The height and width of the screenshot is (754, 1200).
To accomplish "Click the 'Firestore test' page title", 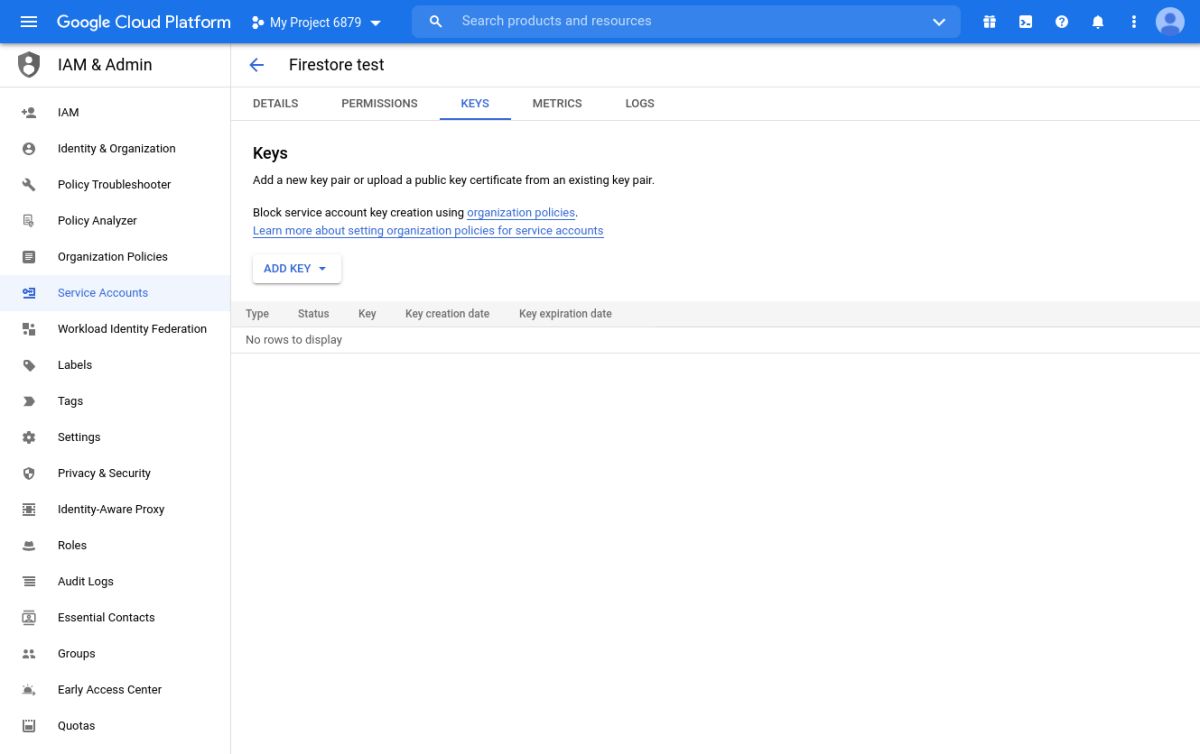I will click(336, 65).
